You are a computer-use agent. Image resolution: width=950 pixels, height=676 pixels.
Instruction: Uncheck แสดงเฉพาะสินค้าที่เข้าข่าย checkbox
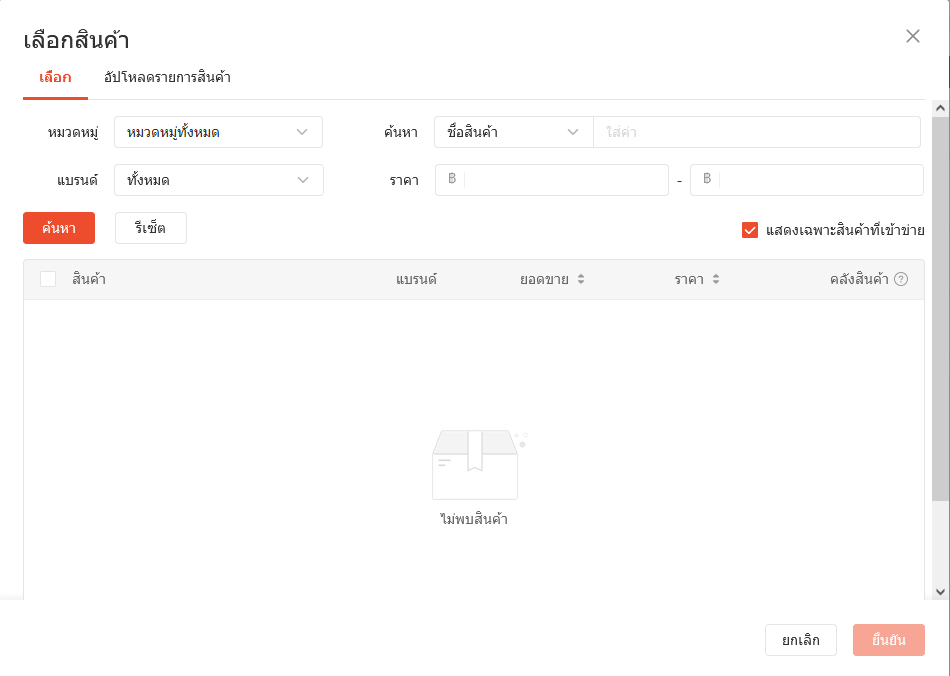(749, 230)
